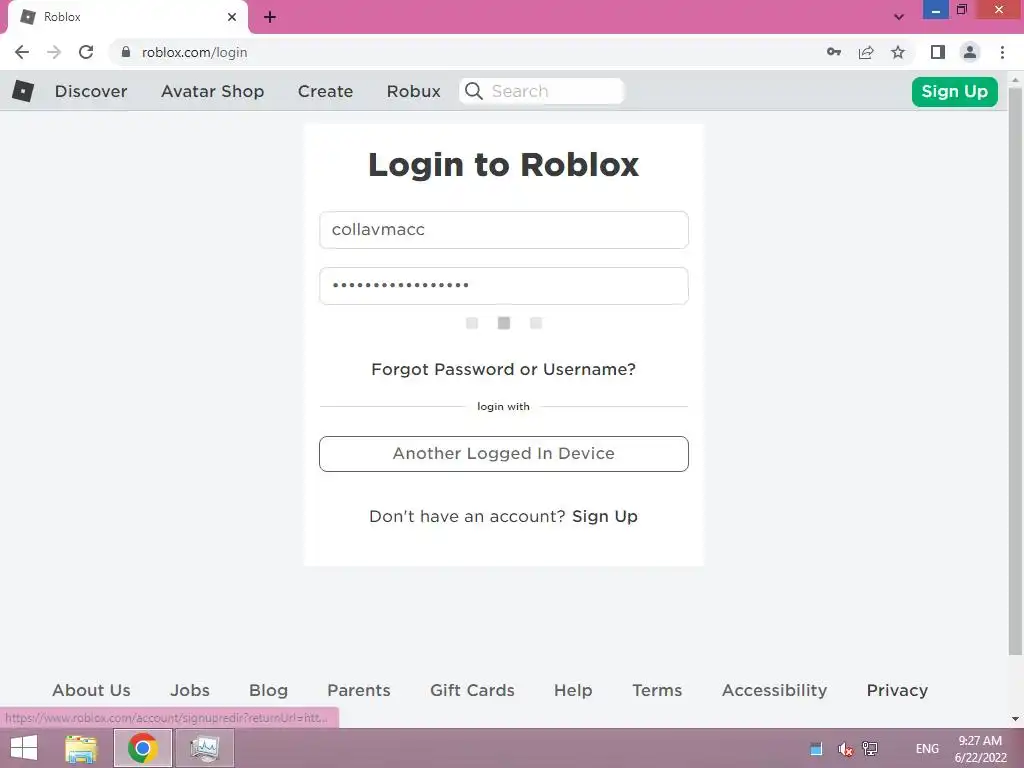
Task: Expand the tab search chevron
Action: pos(899,17)
